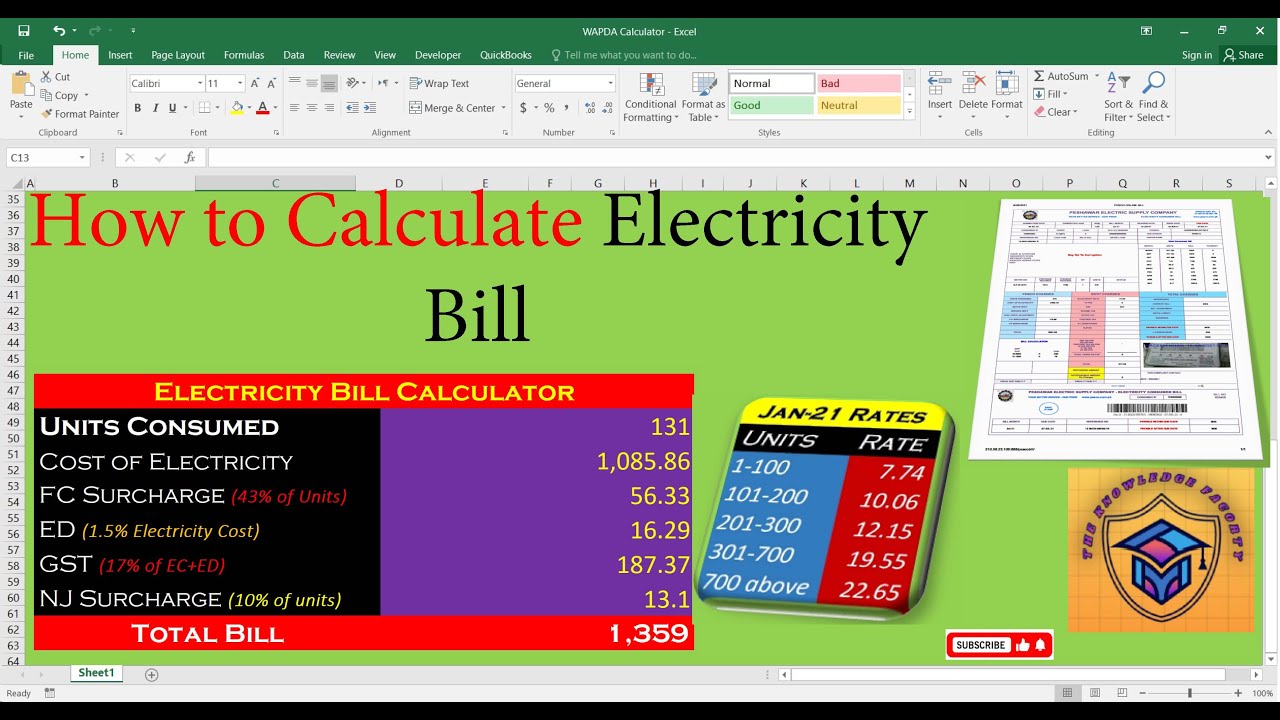Image resolution: width=1280 pixels, height=720 pixels.
Task: Add a new sheet with plus icon
Action: pyautogui.click(x=152, y=675)
